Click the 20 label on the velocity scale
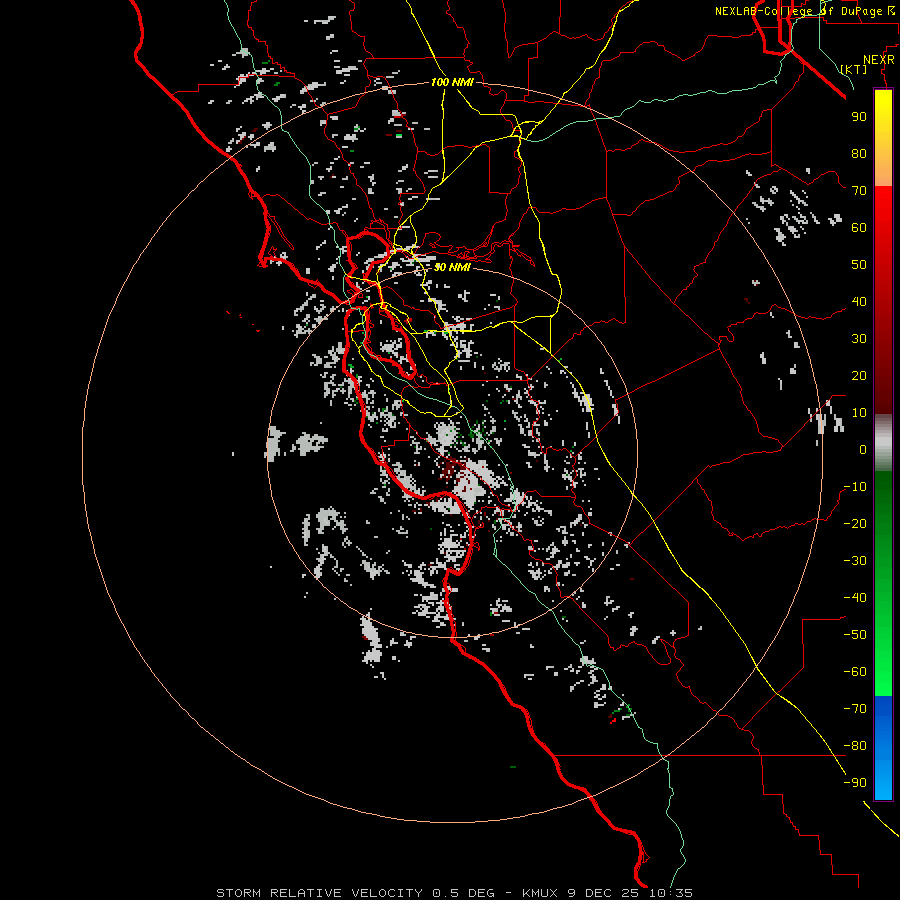 pos(859,375)
